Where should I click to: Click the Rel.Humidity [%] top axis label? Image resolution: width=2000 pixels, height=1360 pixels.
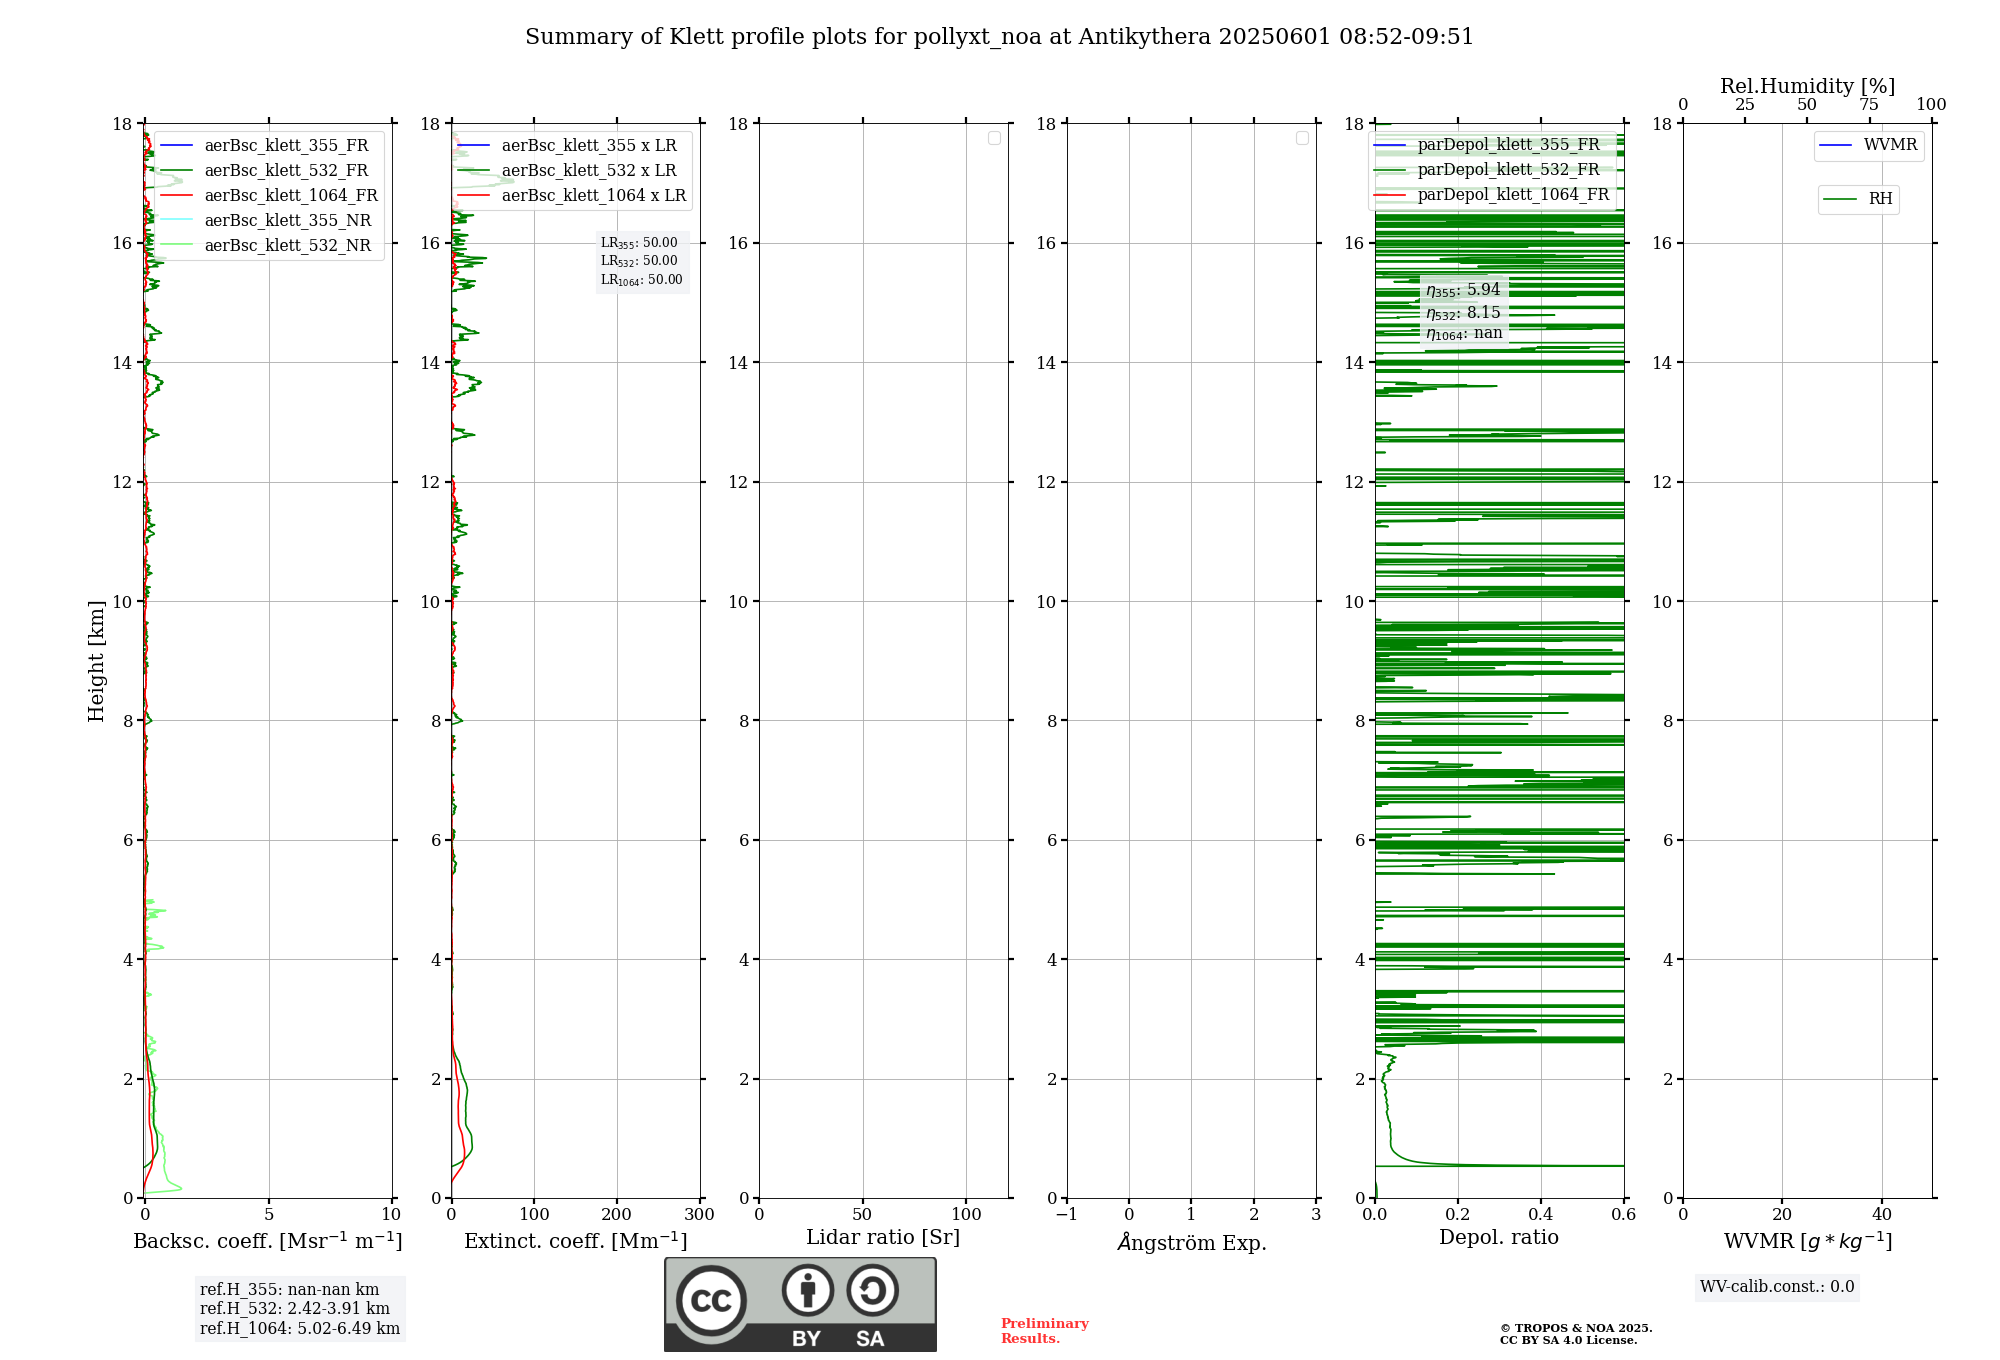(1808, 86)
